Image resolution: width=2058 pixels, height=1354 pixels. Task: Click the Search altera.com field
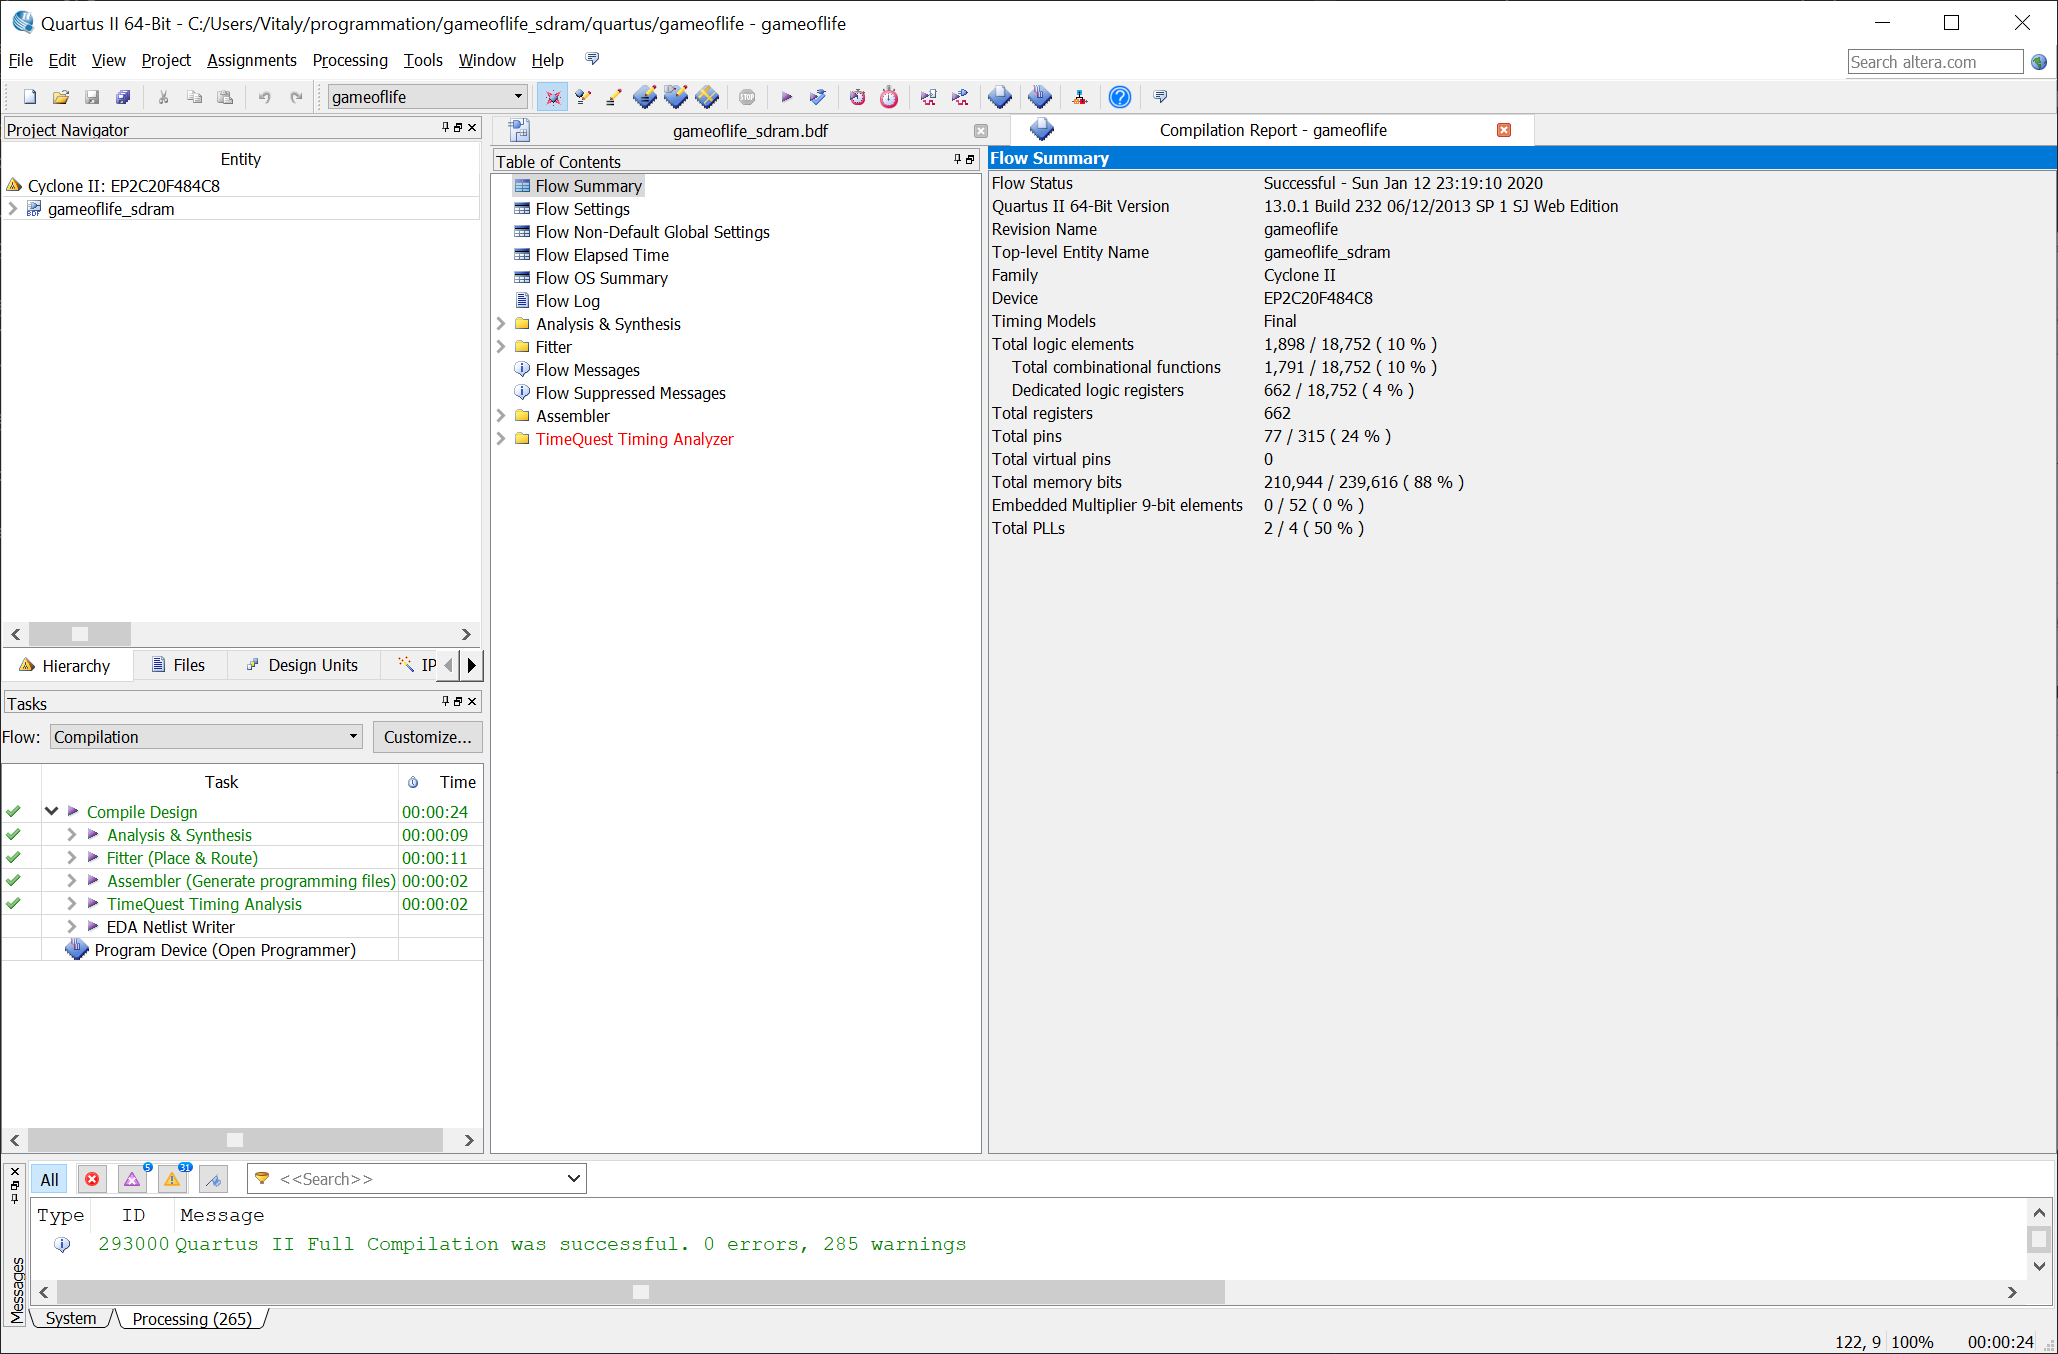pos(1935,62)
